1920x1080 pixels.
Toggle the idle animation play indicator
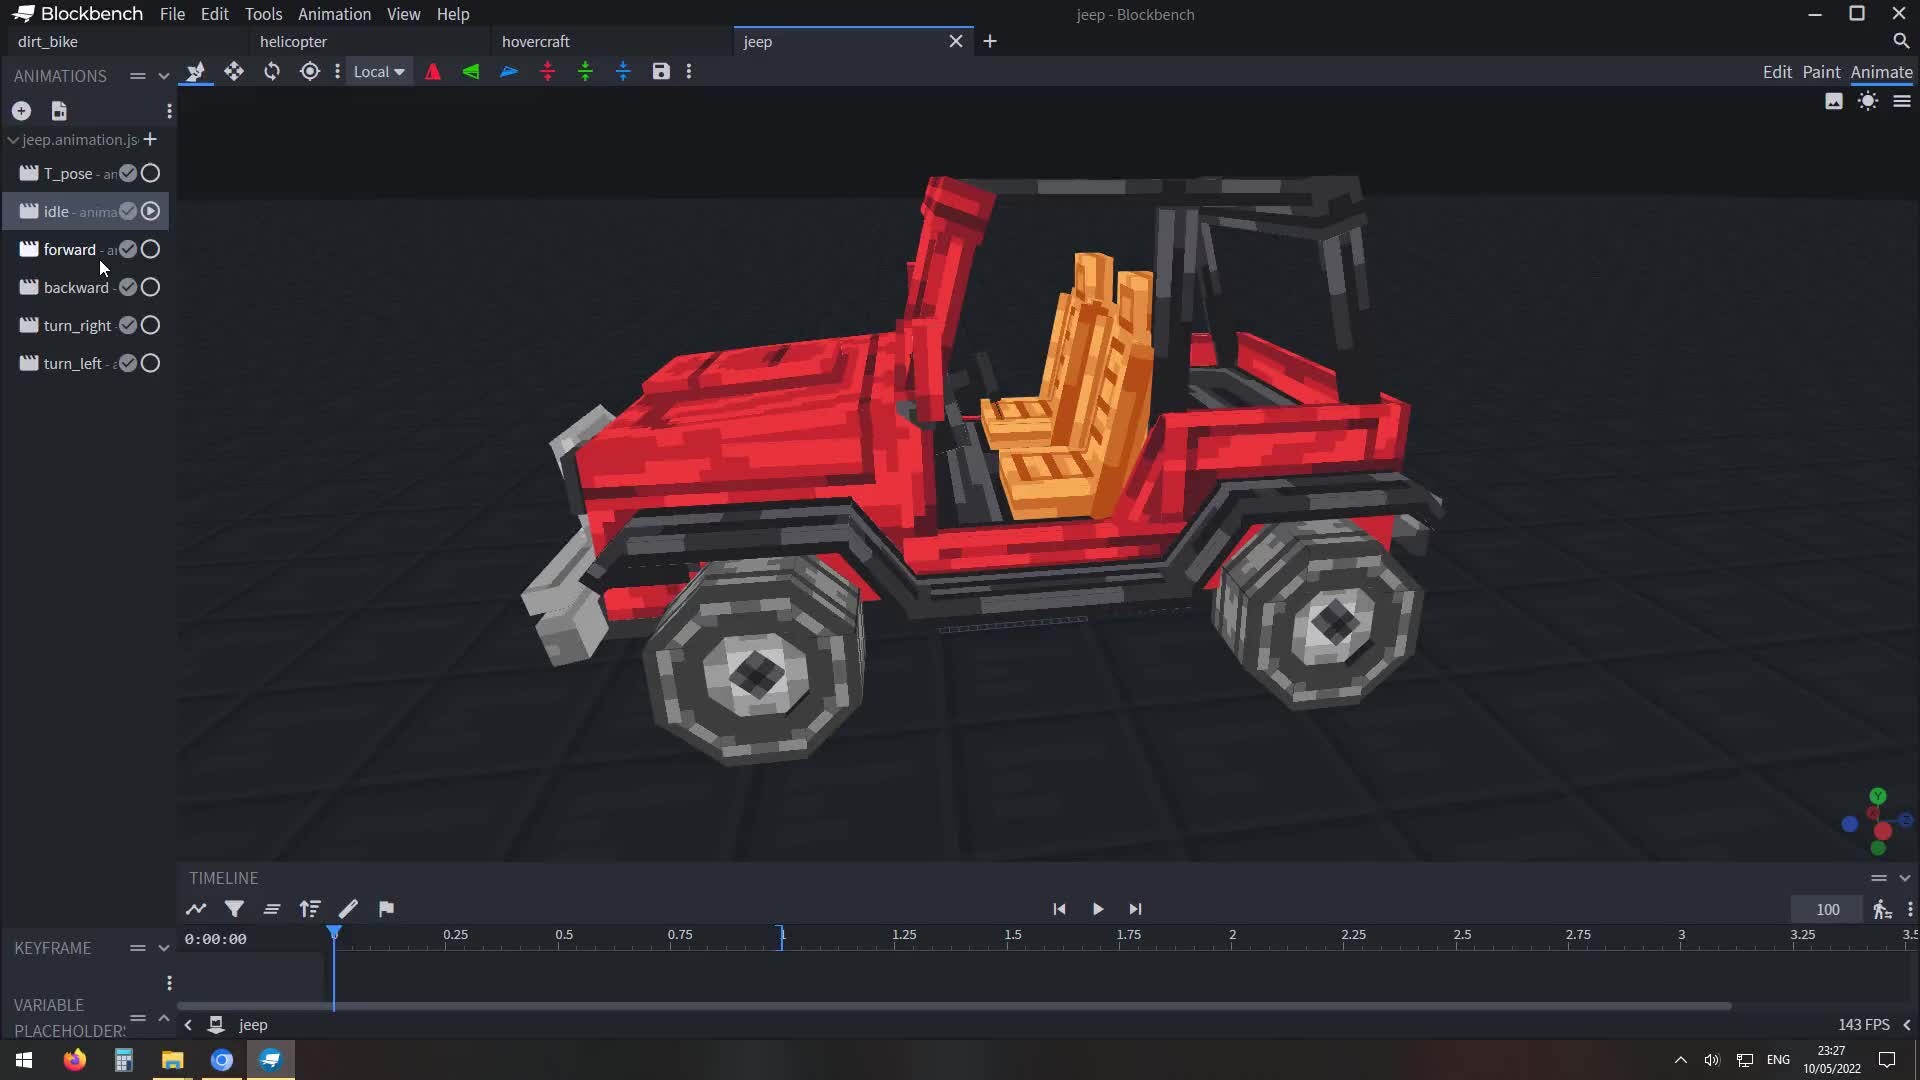click(x=150, y=211)
